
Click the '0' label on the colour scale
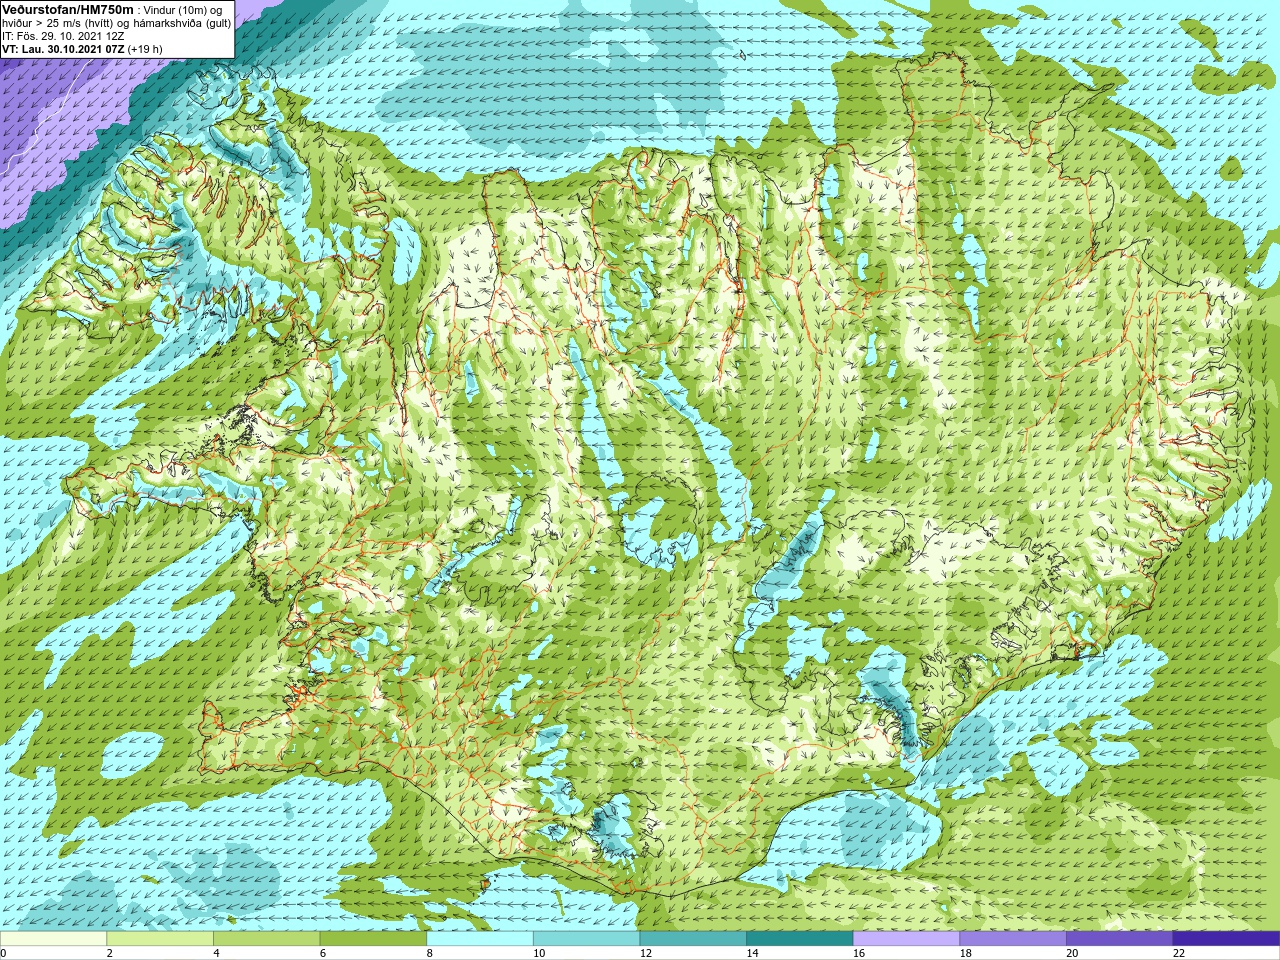click(x=3, y=953)
